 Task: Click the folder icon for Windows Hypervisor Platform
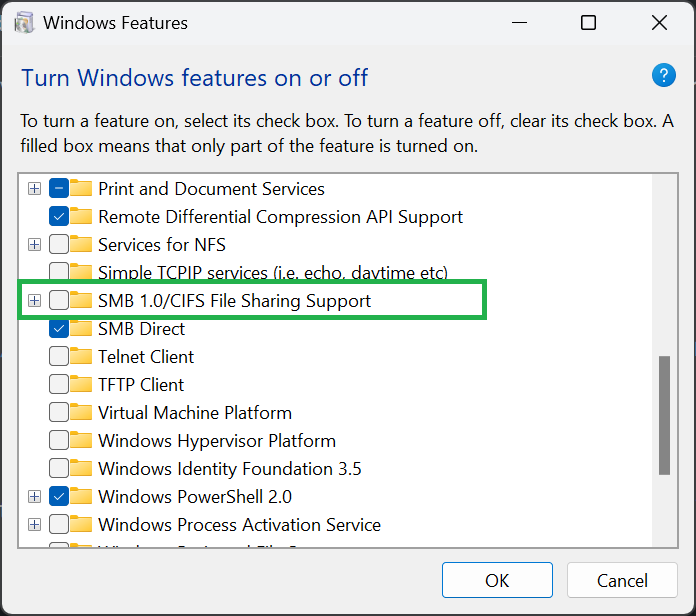pos(82,441)
